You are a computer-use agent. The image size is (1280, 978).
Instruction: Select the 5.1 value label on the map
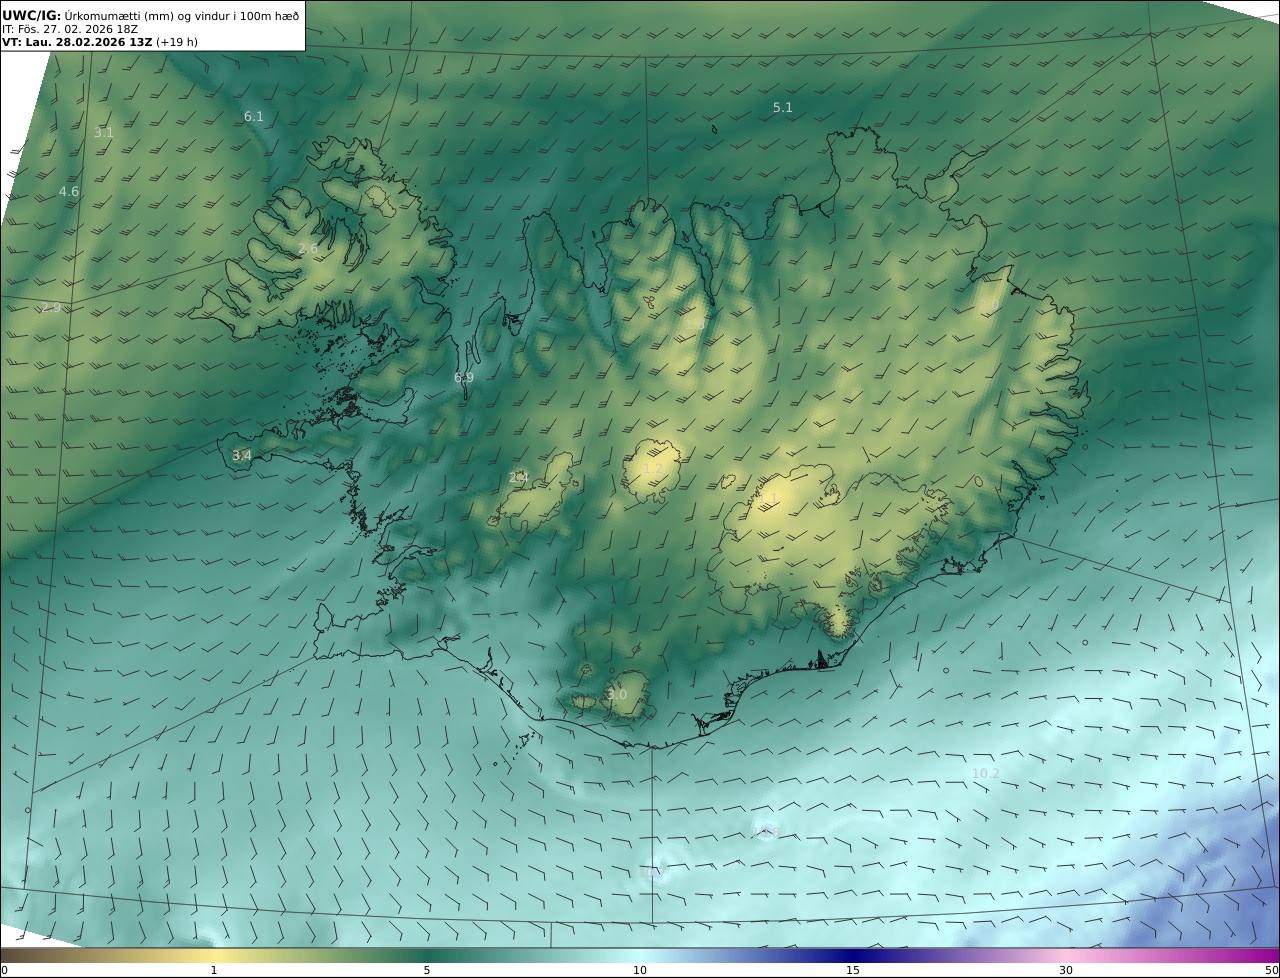coord(783,107)
